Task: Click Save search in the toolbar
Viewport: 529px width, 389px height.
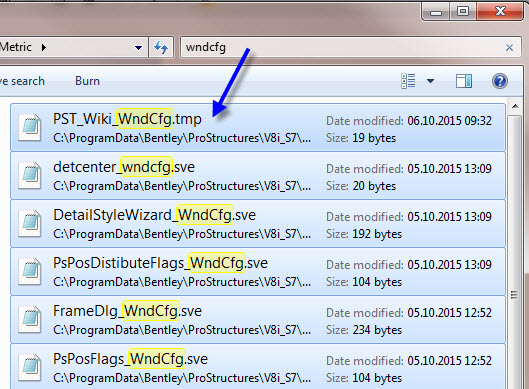Action: 22,81
